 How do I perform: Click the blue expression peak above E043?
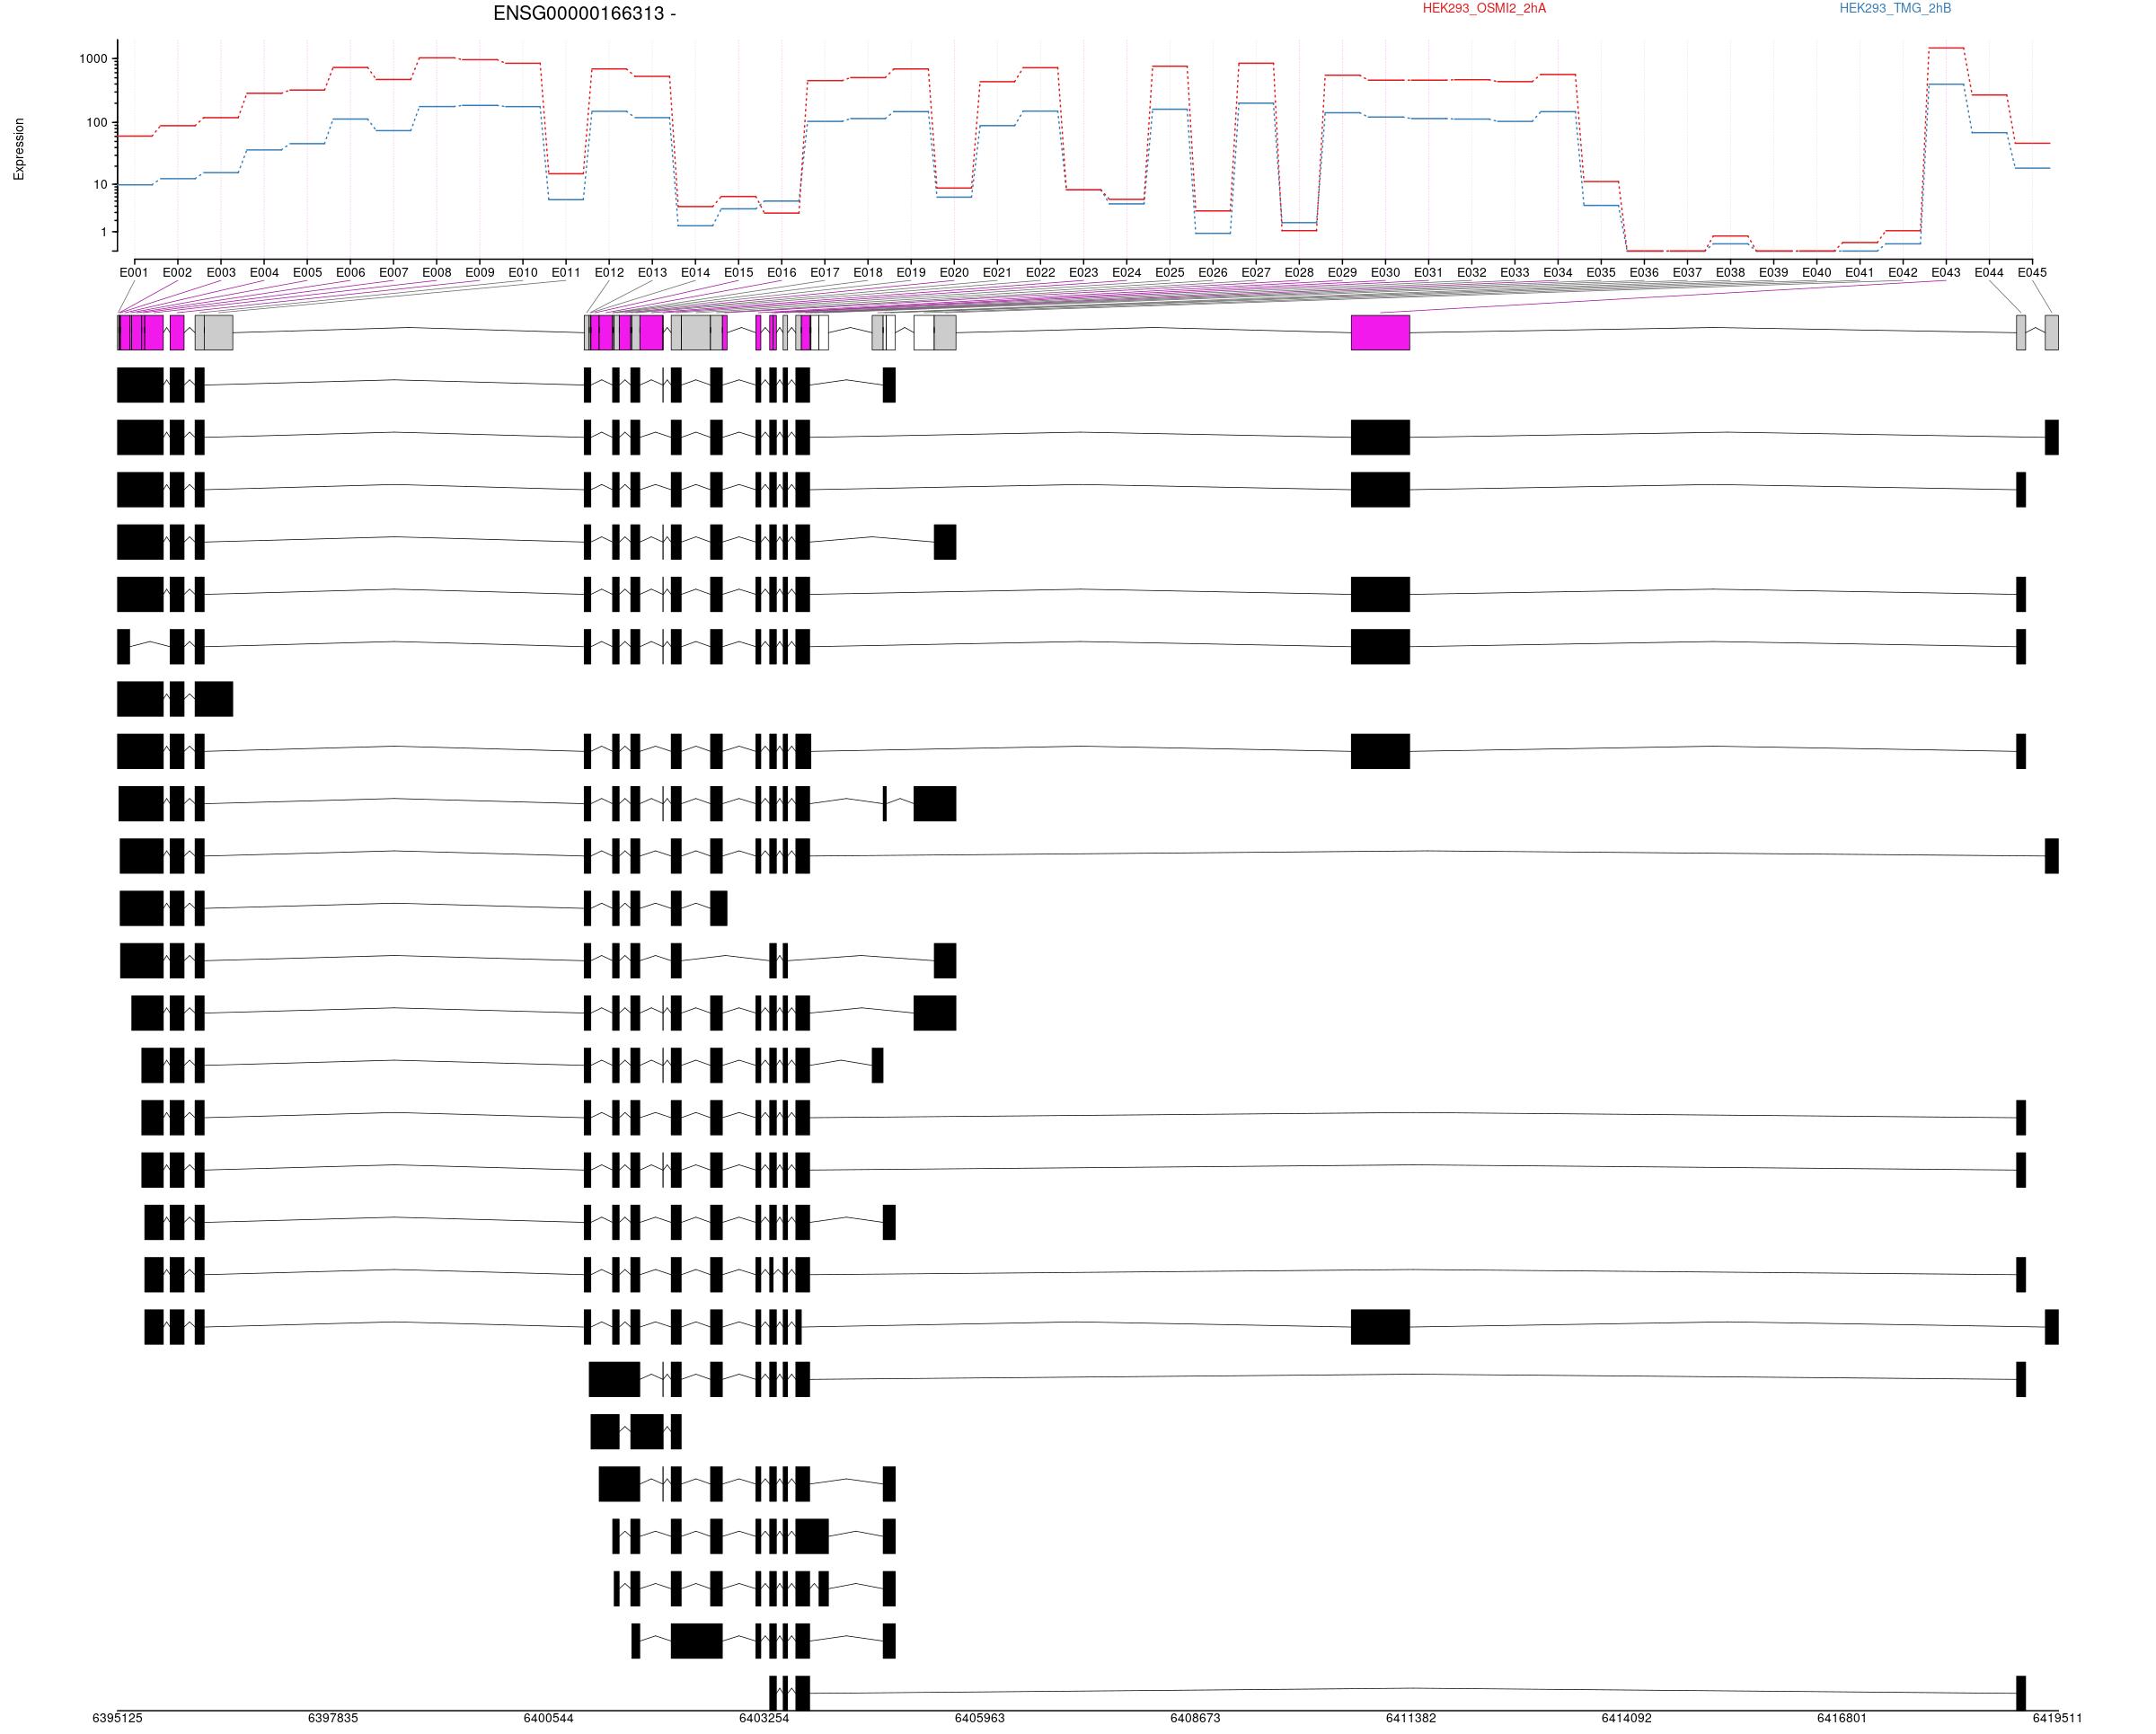click(x=1946, y=84)
